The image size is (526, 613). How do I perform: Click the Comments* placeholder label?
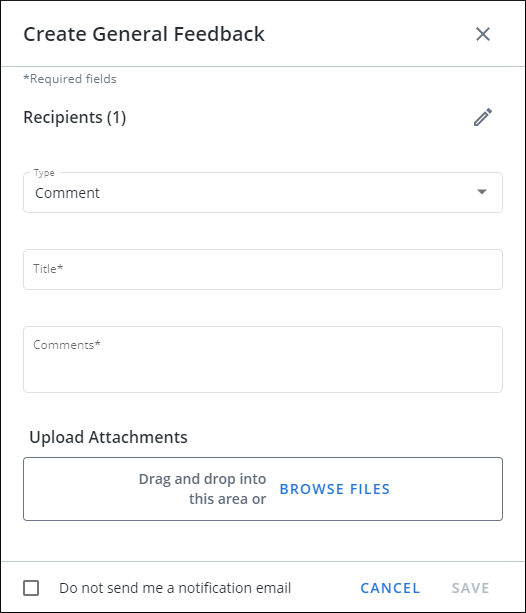67,345
